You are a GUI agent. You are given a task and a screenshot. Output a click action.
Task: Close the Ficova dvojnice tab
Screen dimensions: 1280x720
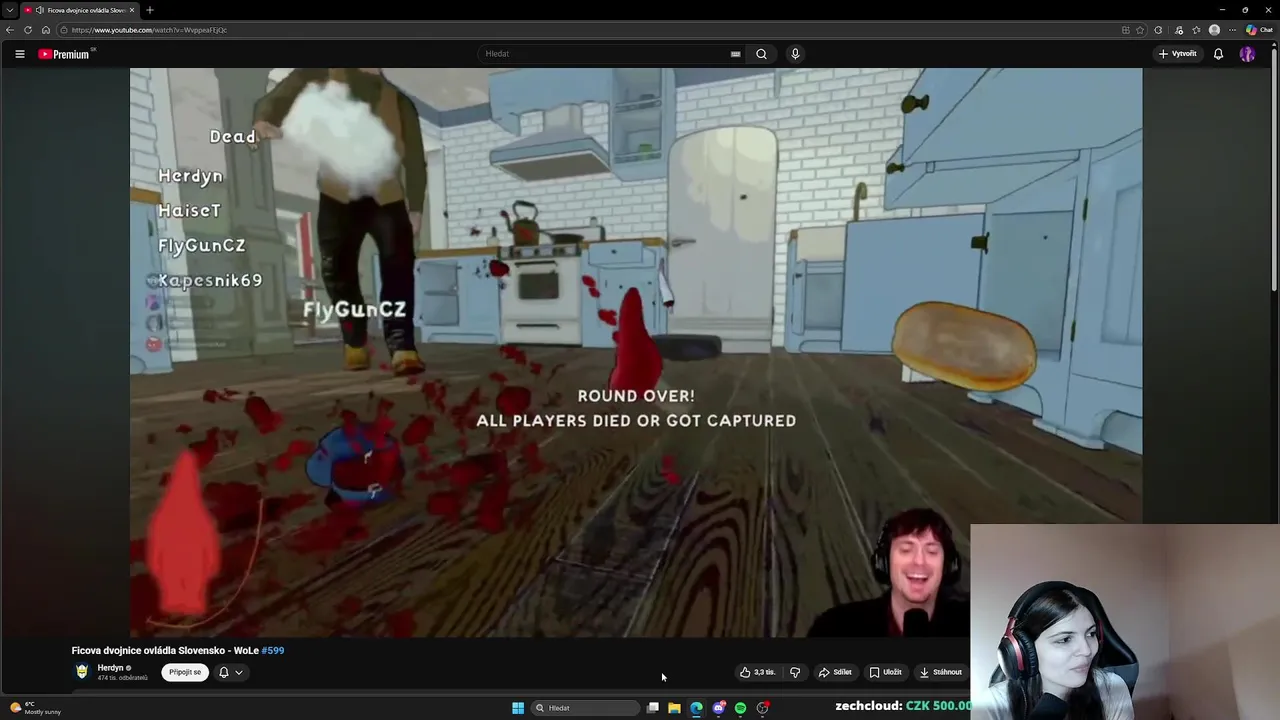coord(133,10)
